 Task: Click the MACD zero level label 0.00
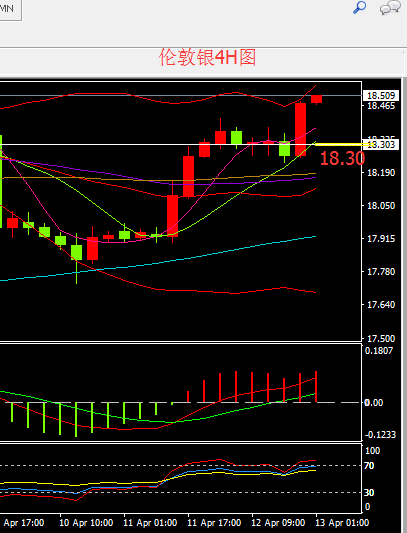(x=374, y=403)
